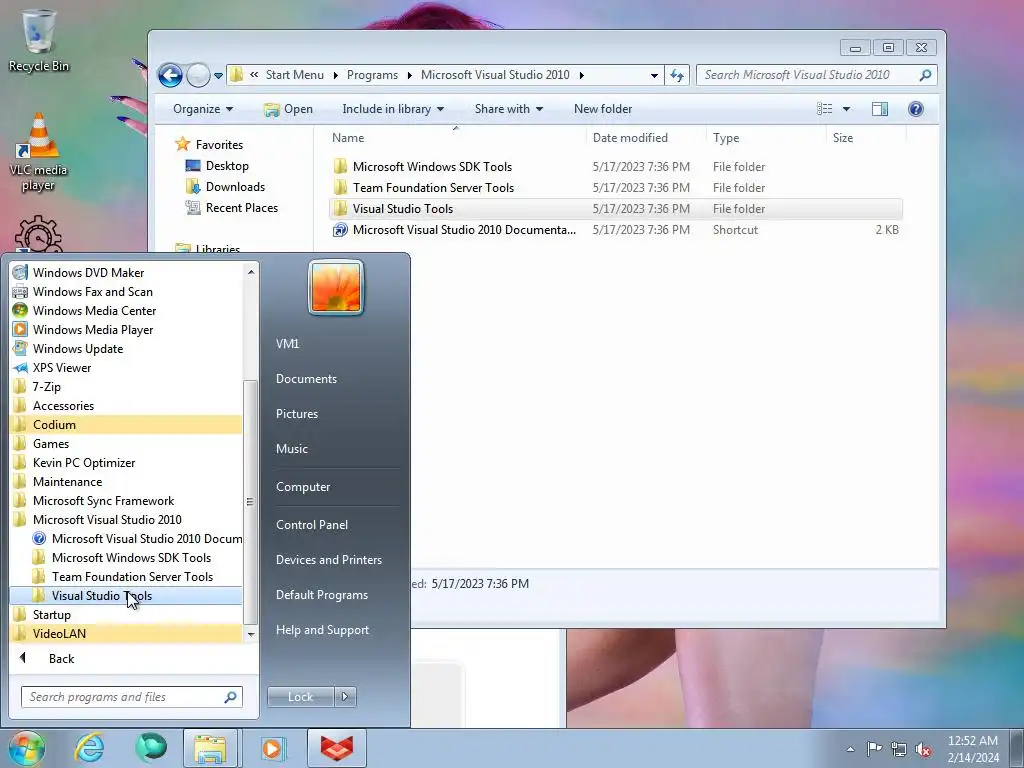Screen dimensions: 1024x768
Task: Open the Organize menu
Action: pos(202,109)
